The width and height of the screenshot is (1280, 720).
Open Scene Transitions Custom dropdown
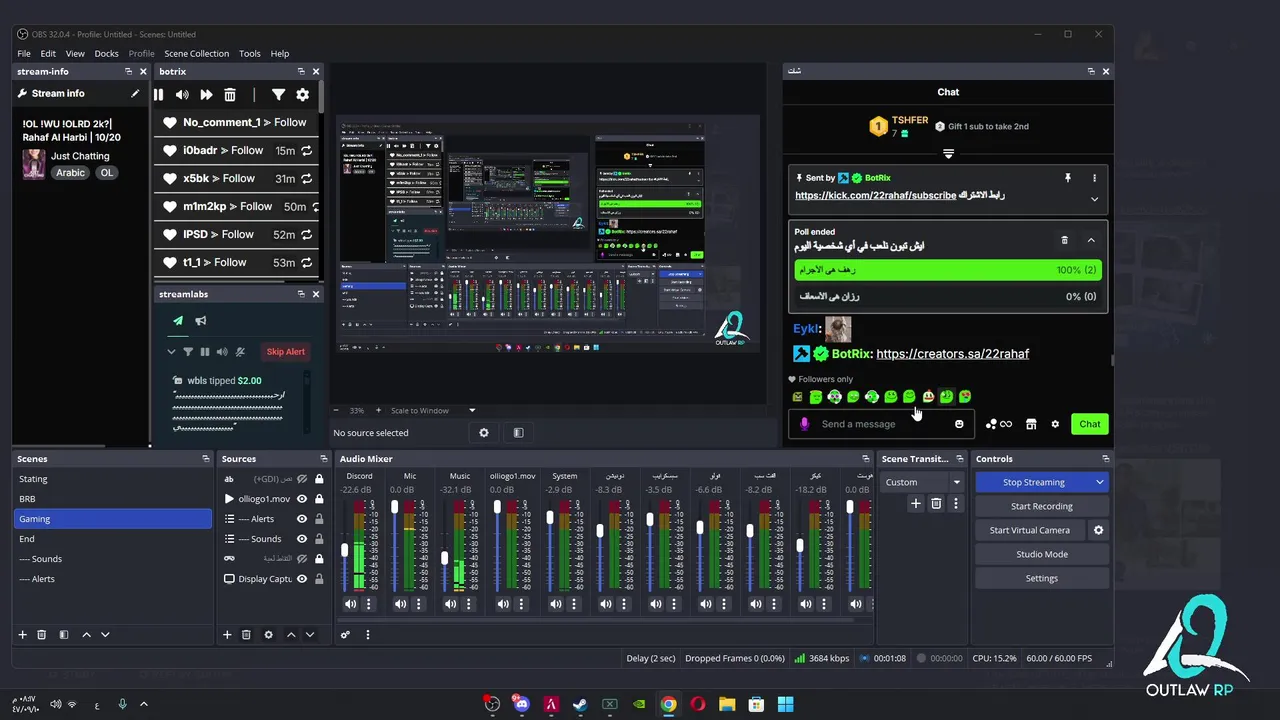(x=921, y=482)
